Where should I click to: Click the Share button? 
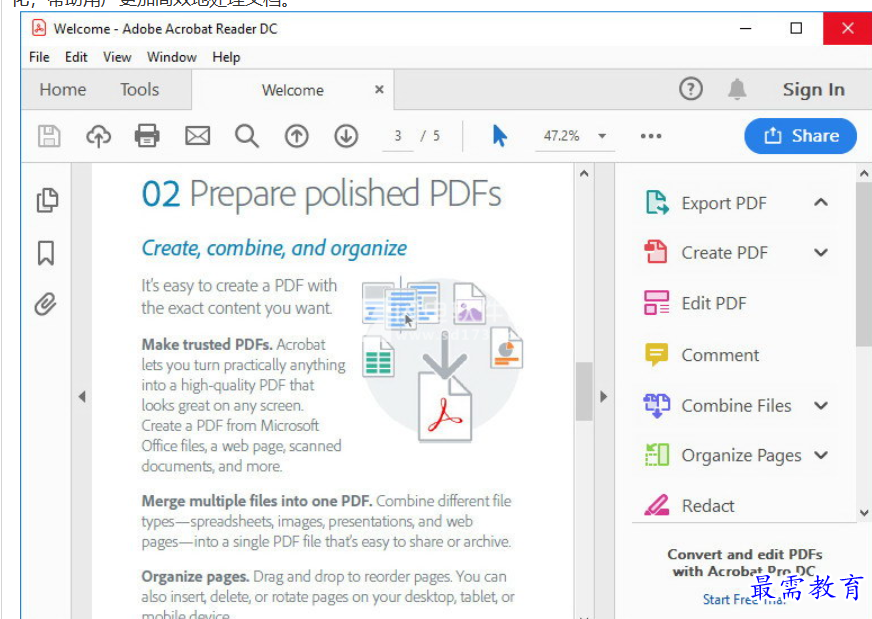tap(800, 136)
